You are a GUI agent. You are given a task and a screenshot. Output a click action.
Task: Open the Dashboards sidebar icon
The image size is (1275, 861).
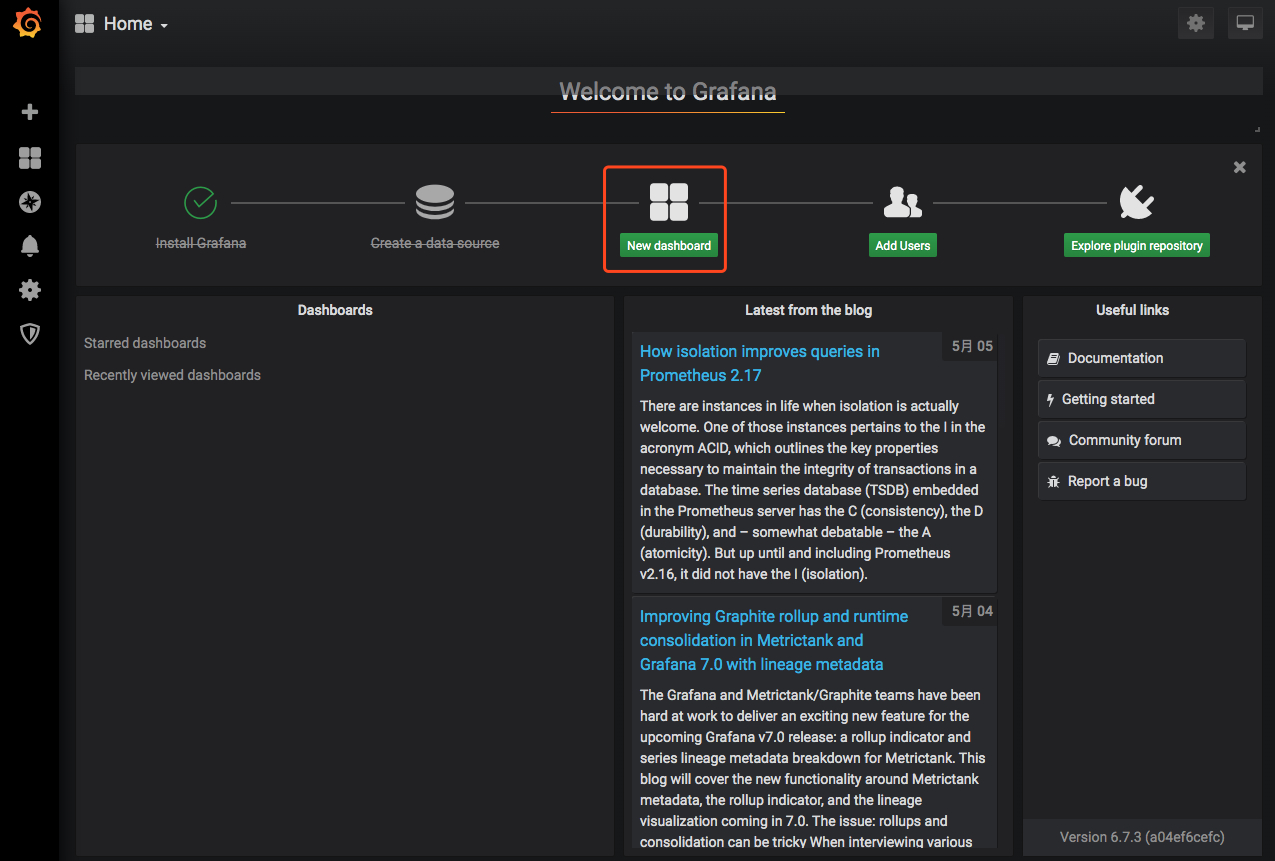(30, 157)
